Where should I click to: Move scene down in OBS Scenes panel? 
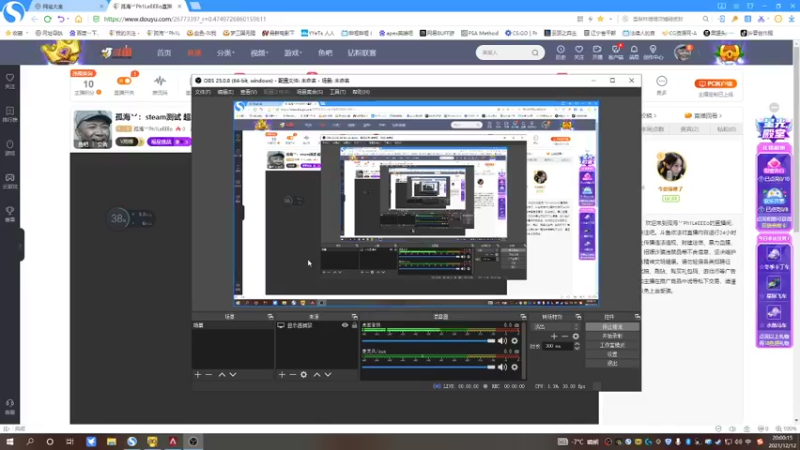tap(233, 374)
